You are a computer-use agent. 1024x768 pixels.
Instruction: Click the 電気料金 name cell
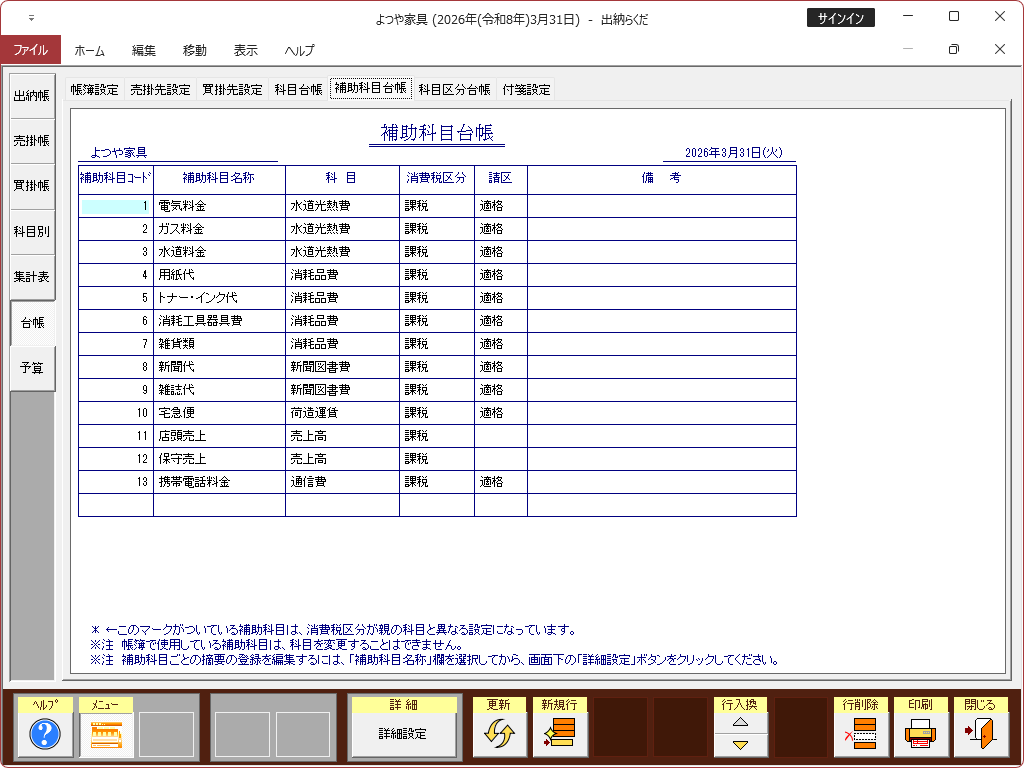tap(219, 206)
